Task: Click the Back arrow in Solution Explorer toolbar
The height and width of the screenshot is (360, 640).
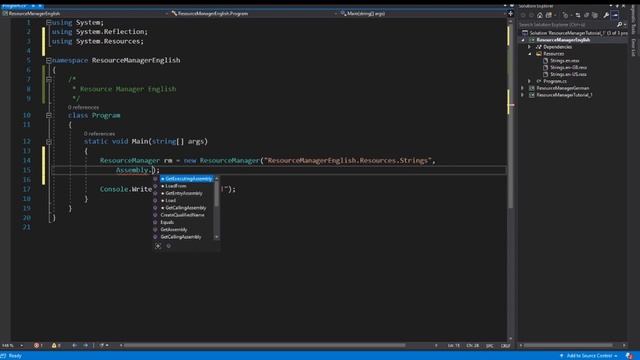Action: (523, 16)
